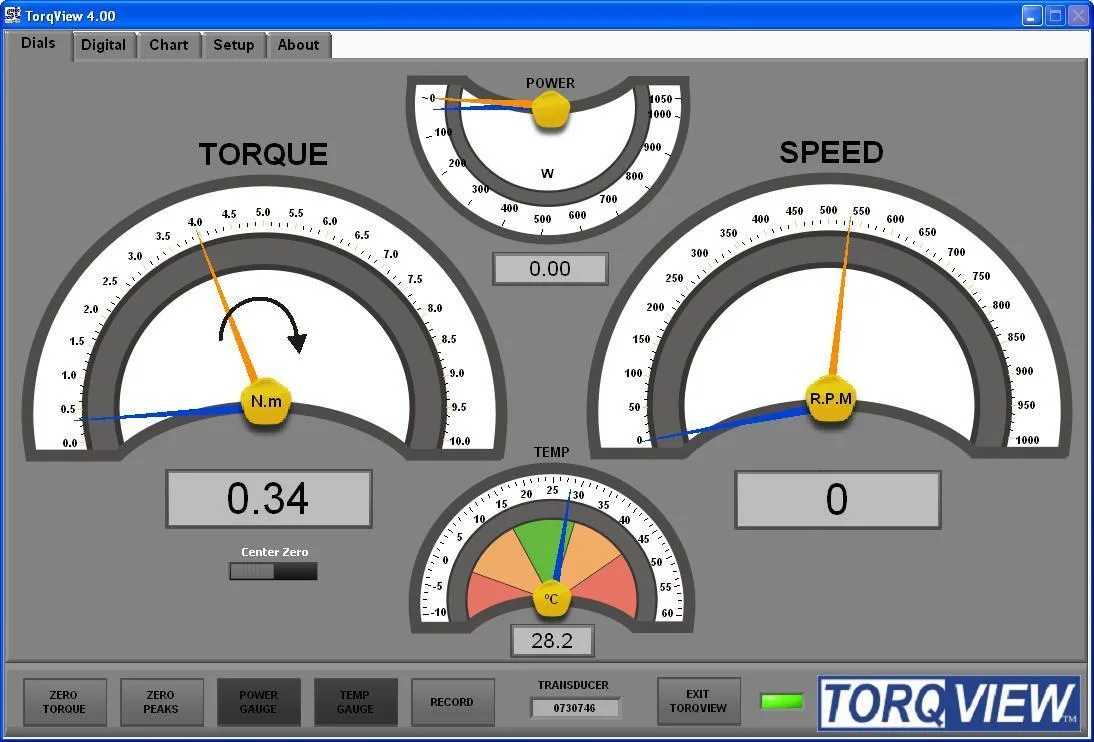Switch to the About tab
Image resolution: width=1094 pixels, height=742 pixels.
coord(298,45)
